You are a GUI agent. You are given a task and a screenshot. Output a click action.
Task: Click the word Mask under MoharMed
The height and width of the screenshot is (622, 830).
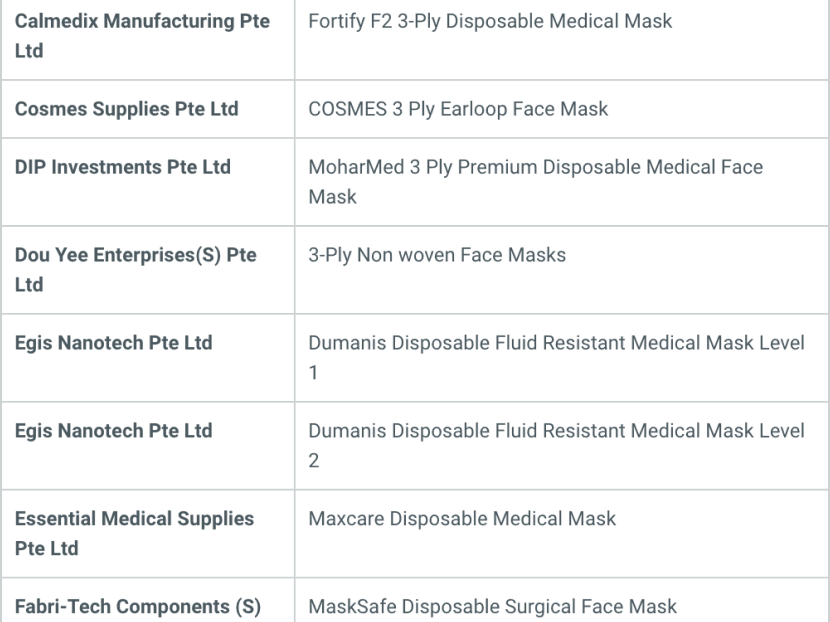332,197
